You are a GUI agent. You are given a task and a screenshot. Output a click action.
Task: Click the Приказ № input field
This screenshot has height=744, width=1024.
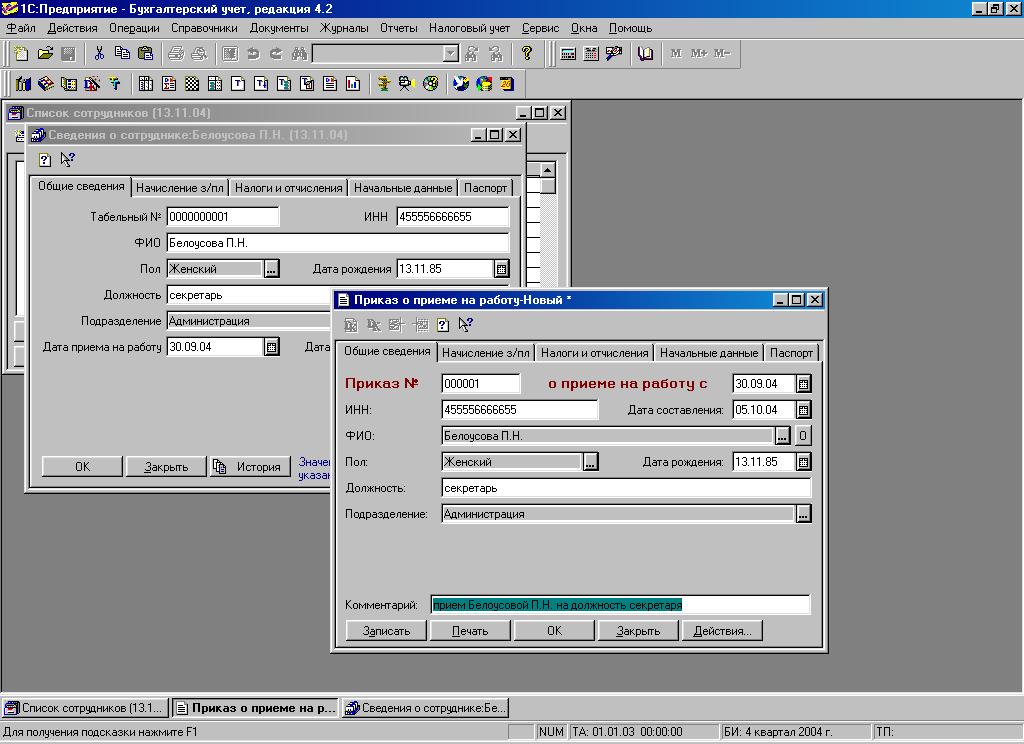click(481, 384)
